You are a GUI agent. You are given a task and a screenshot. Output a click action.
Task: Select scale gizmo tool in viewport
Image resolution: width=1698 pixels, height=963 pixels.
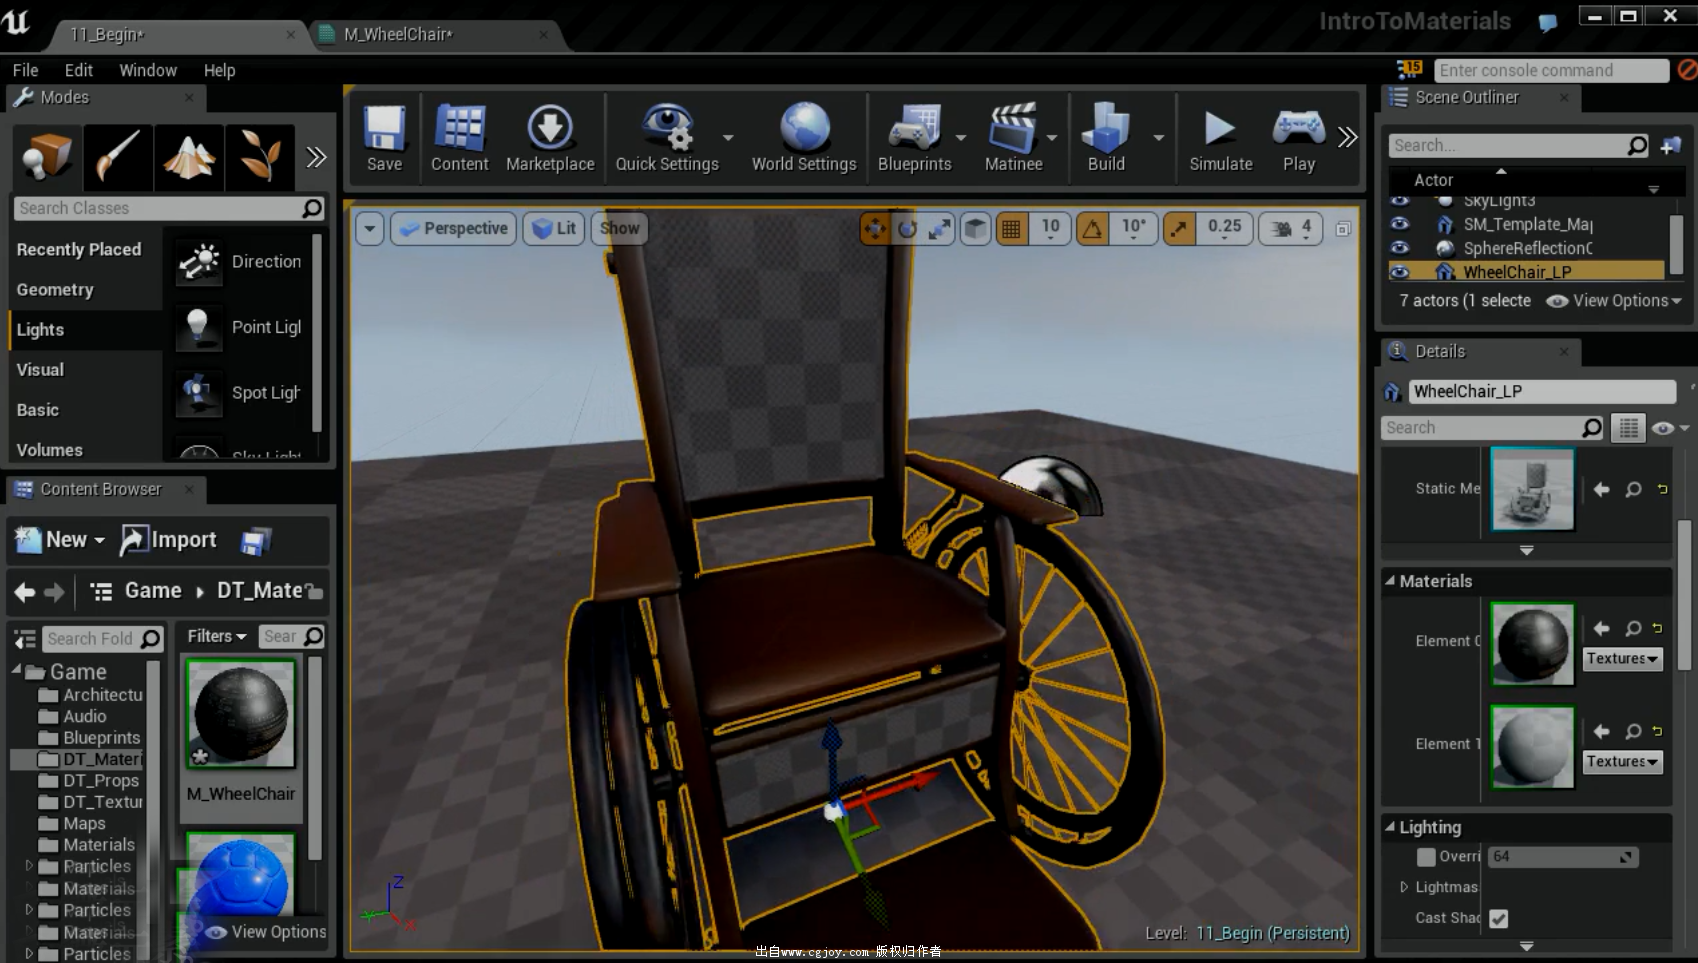tap(939, 229)
